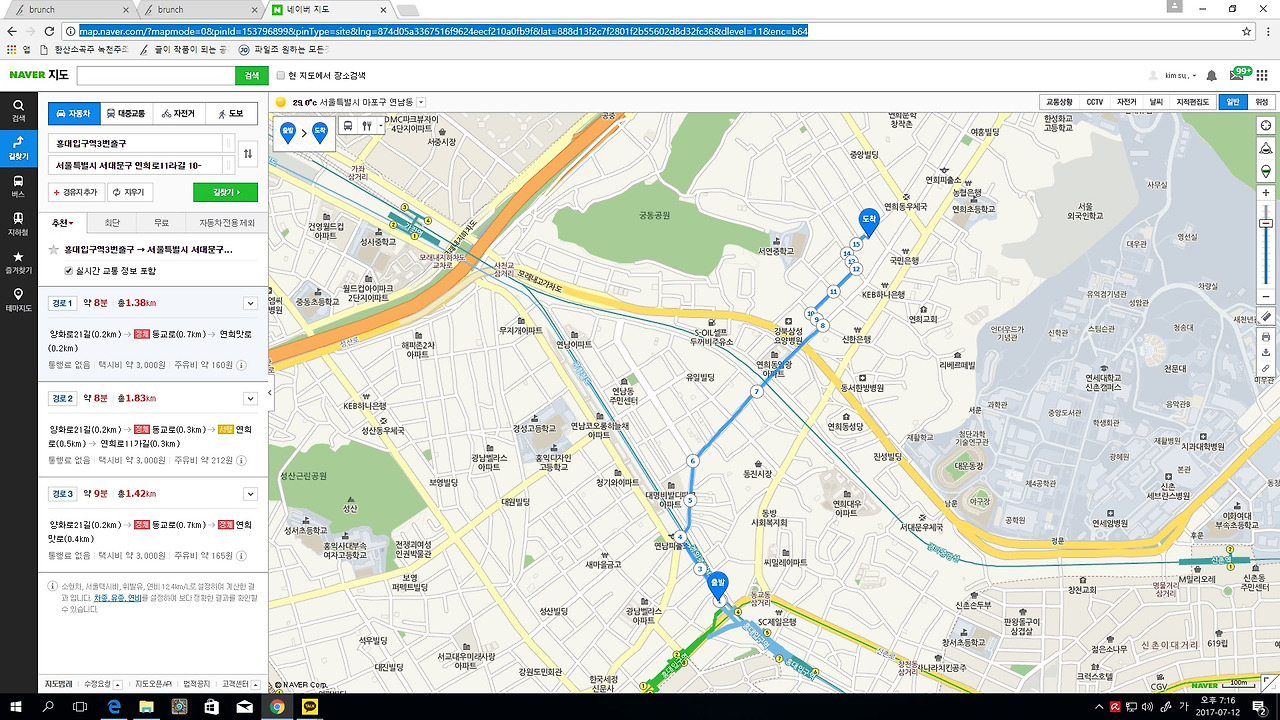Switch the map to 위성 satellite view
Screen dimensions: 1280x720
click(1261, 102)
